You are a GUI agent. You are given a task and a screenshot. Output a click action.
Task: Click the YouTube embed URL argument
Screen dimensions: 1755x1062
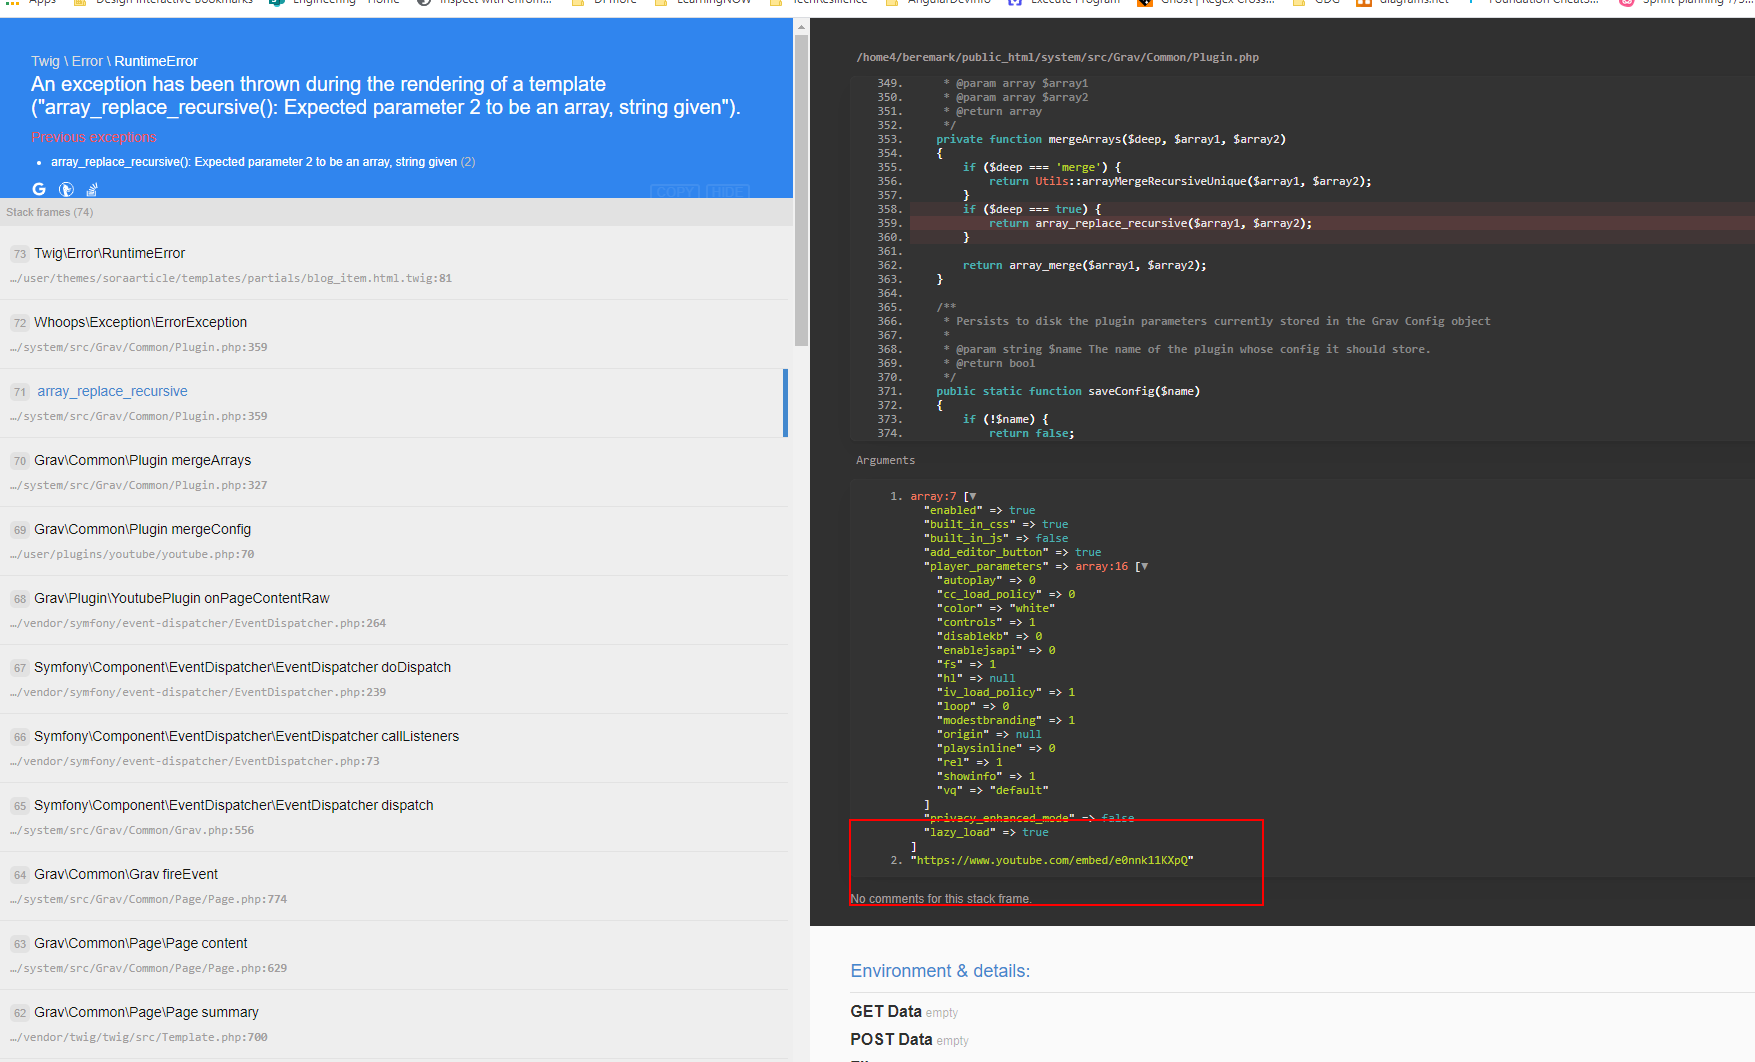1052,860
